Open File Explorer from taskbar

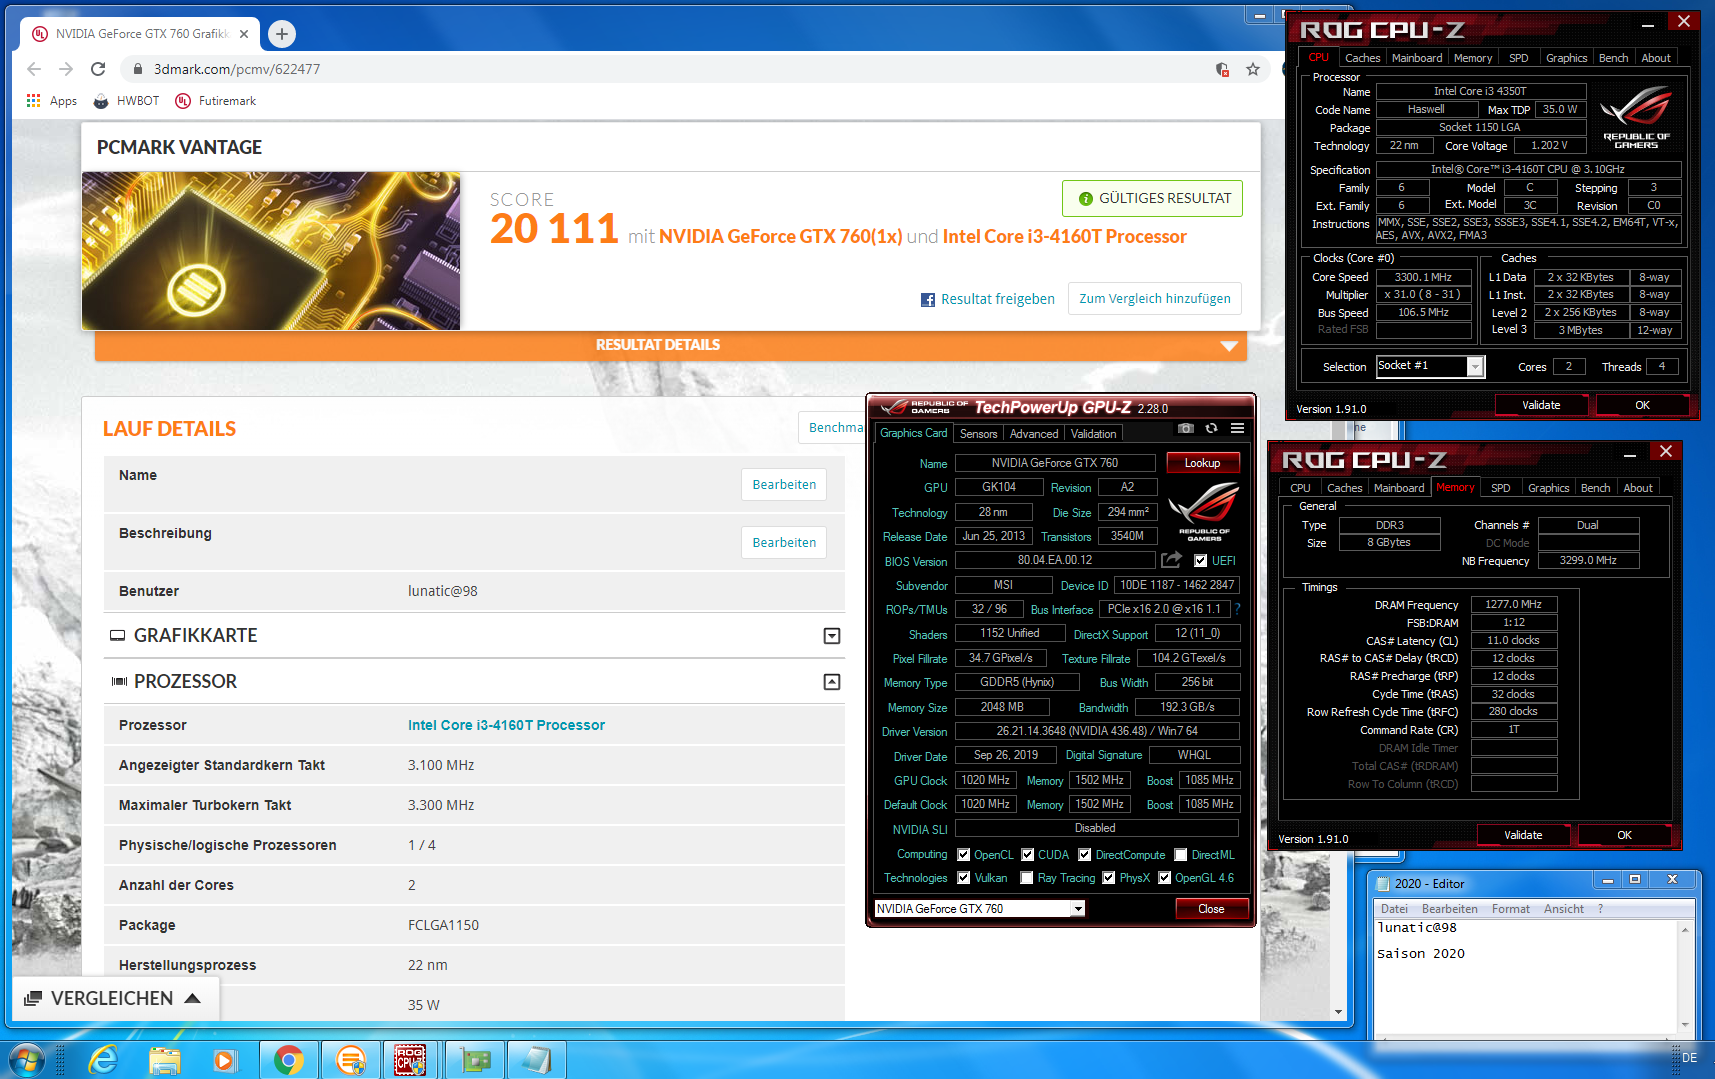(x=165, y=1060)
